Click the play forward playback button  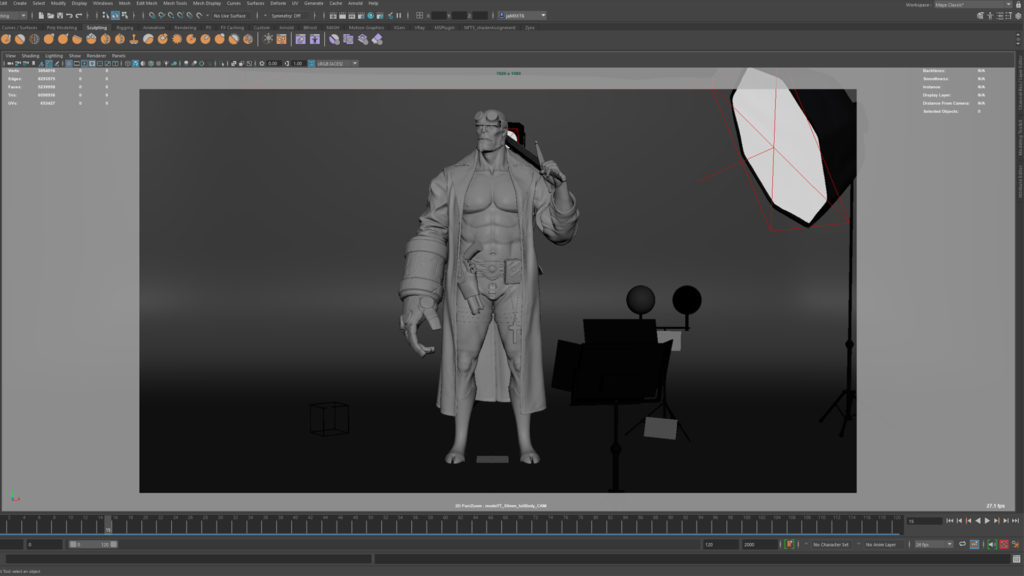[987, 521]
